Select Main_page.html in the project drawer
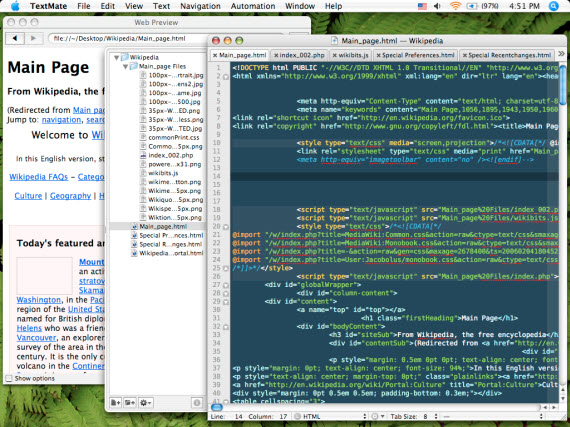The image size is (570, 427). (x=157, y=226)
